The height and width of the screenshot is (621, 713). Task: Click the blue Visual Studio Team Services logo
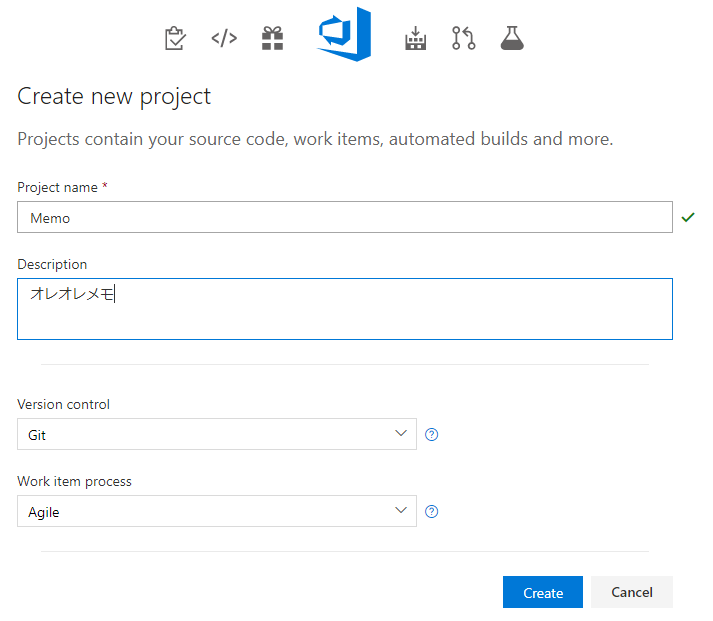[344, 34]
